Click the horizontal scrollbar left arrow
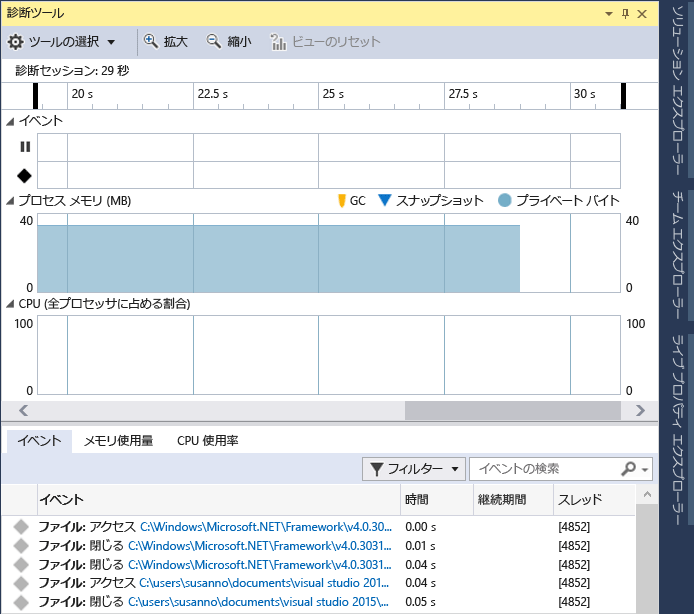The width and height of the screenshot is (694, 614). (x=23, y=411)
